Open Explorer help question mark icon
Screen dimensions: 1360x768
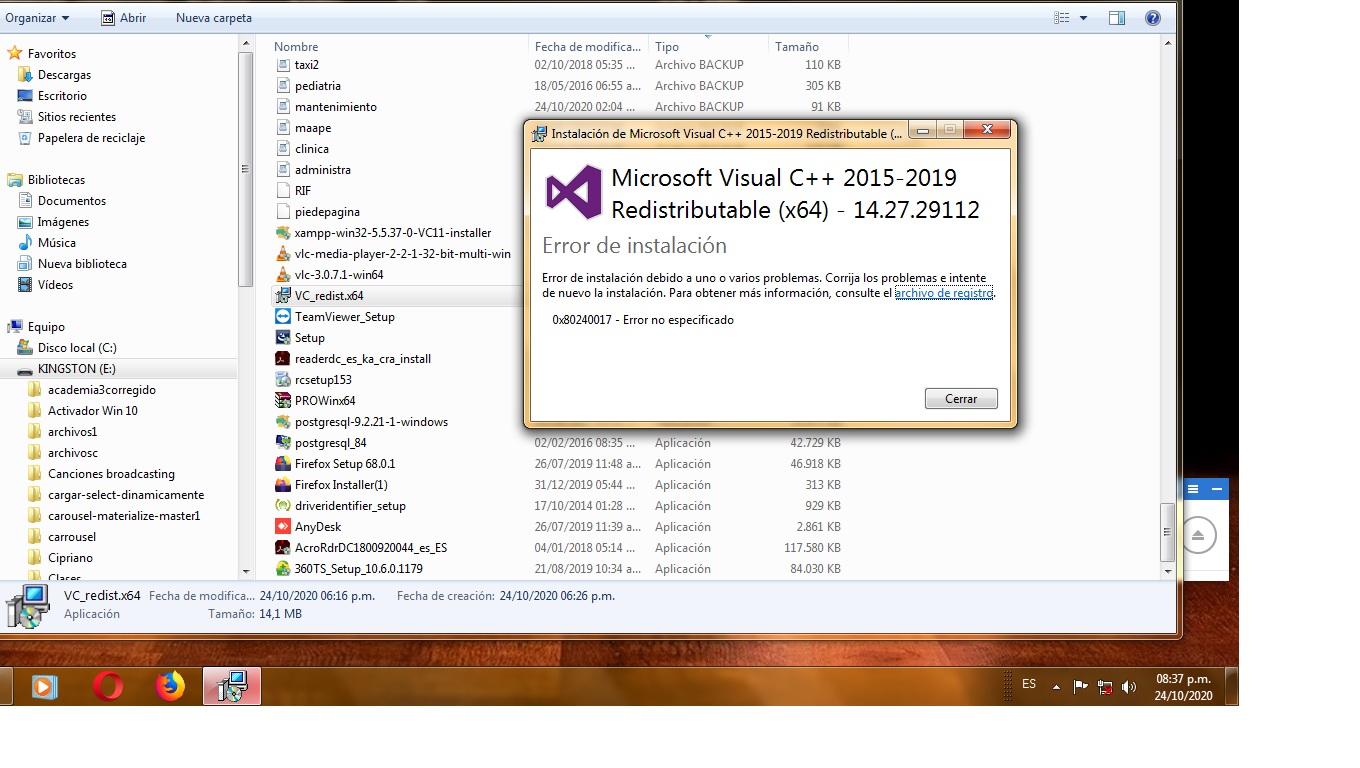tap(1152, 18)
